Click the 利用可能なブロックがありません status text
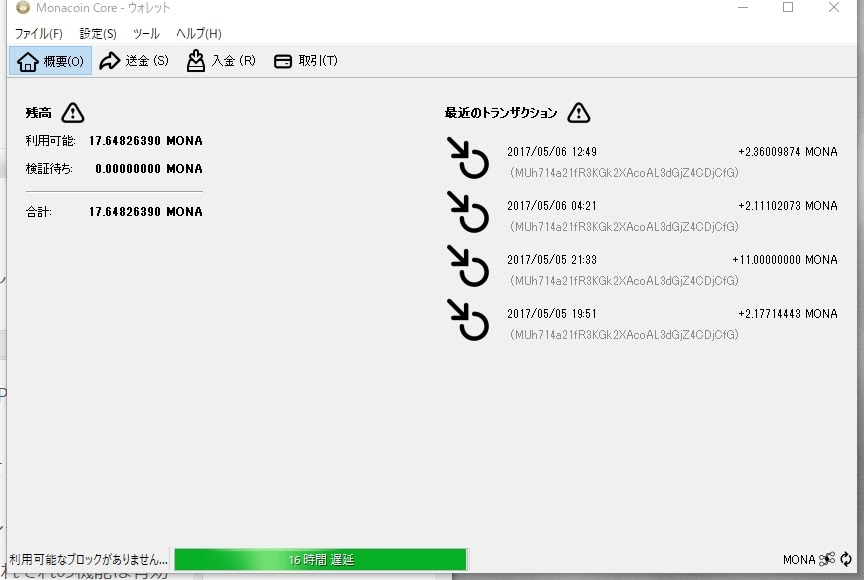Screen dimensions: 864x580 tap(88, 560)
